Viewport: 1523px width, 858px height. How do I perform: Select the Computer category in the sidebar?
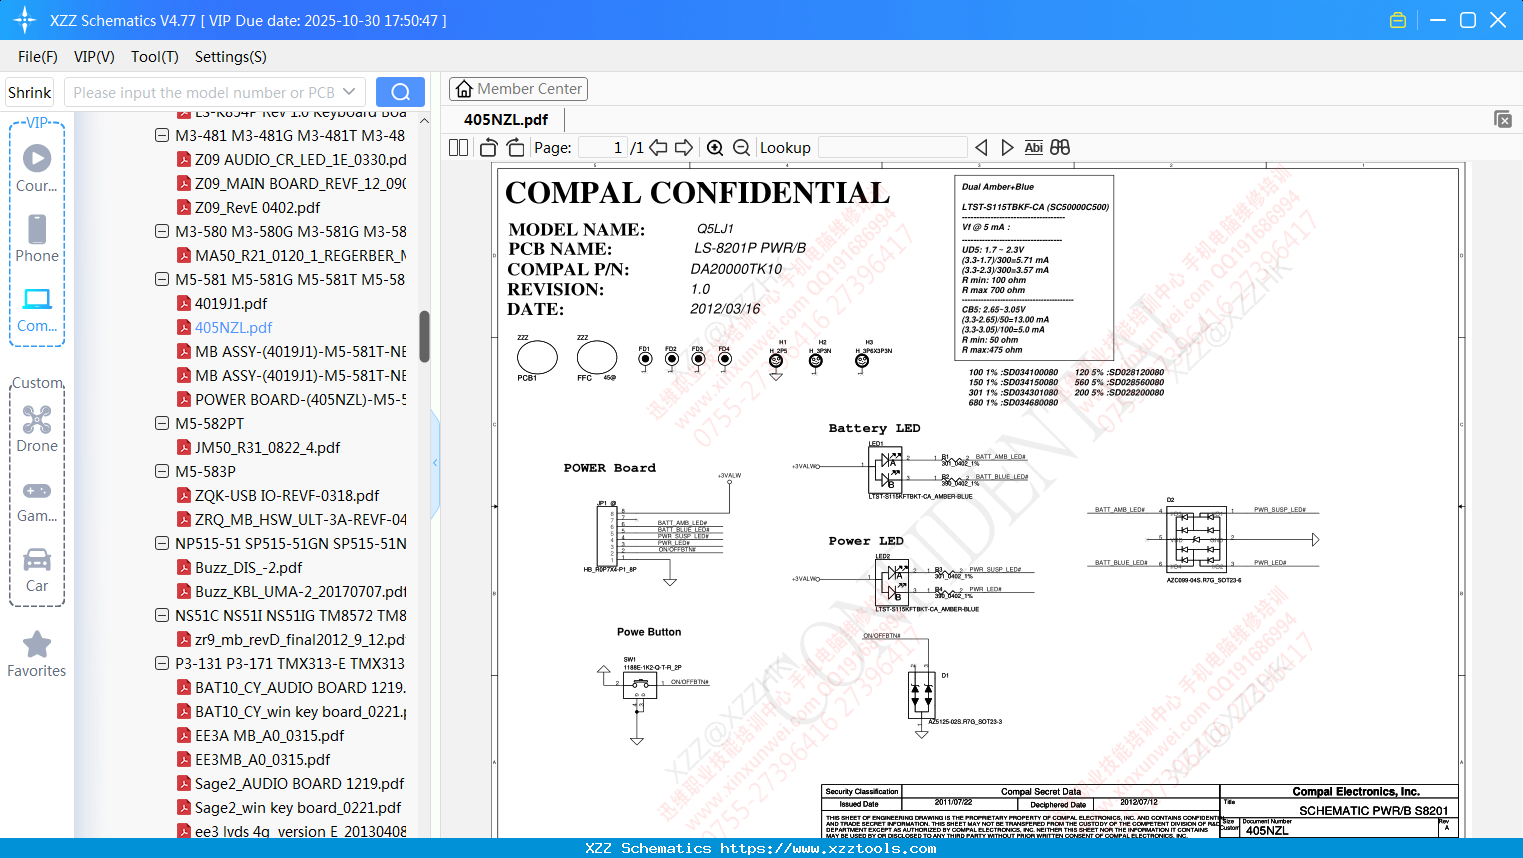point(37,310)
